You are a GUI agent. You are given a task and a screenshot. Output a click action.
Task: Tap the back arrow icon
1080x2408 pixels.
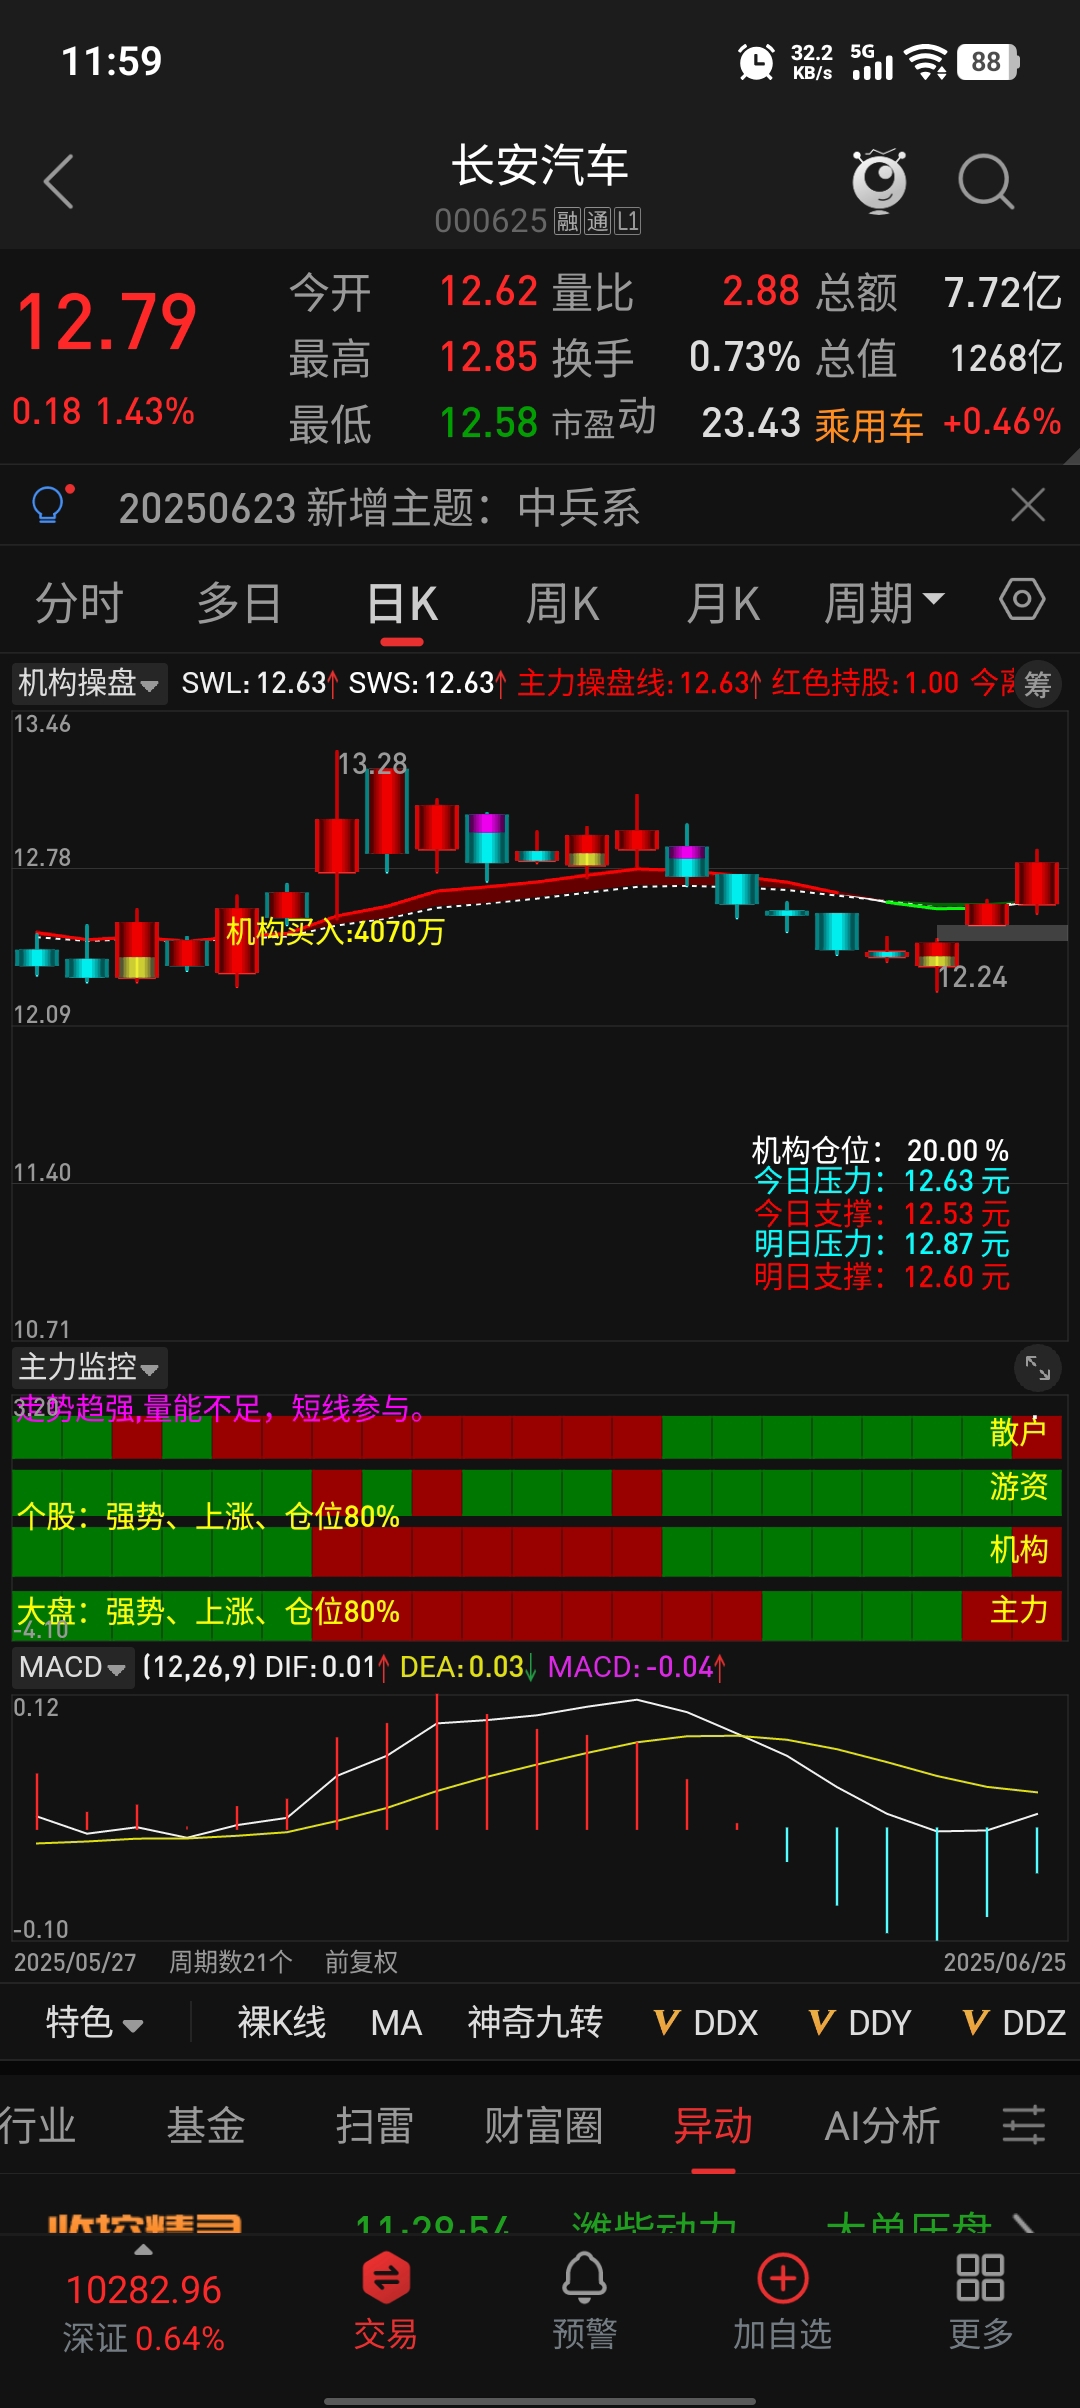click(x=59, y=181)
